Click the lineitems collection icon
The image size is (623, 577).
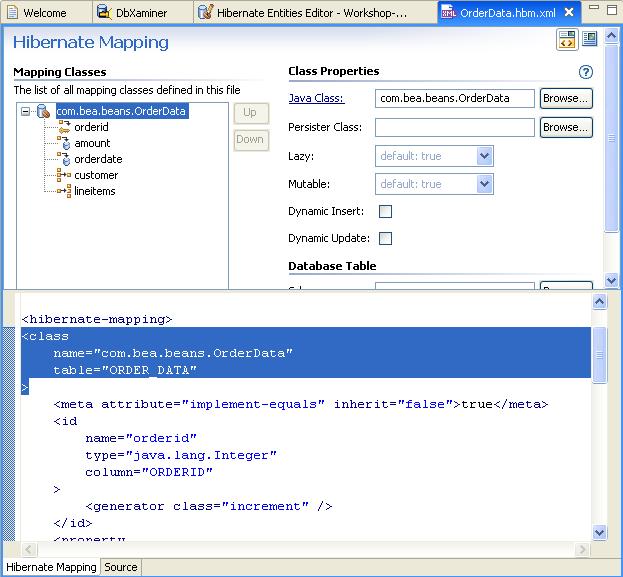pos(64,191)
